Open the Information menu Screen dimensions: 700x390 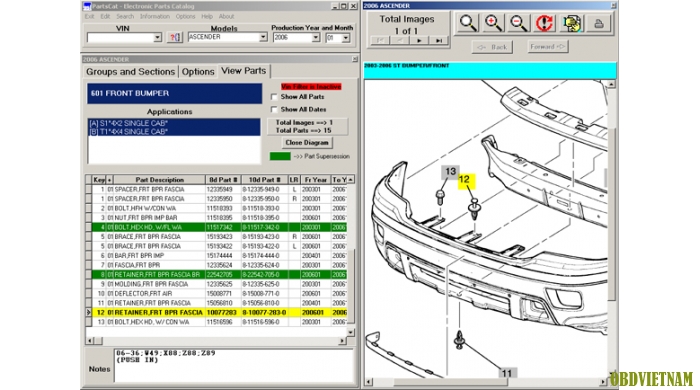tap(154, 17)
